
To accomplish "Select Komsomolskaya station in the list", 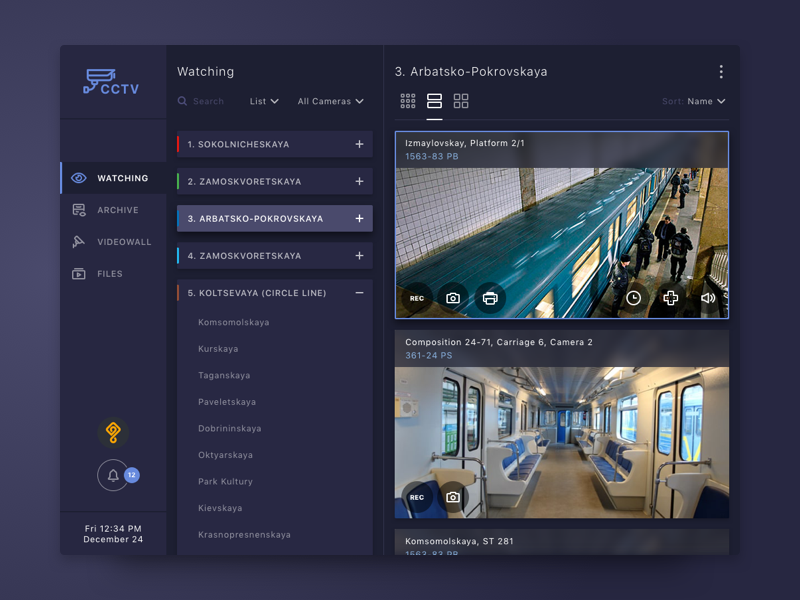I will pos(233,323).
